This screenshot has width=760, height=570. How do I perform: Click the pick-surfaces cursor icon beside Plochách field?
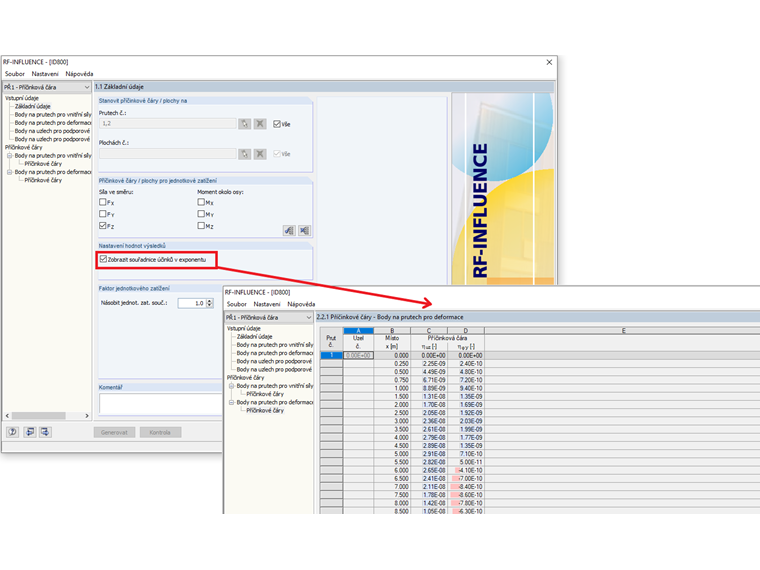click(x=244, y=154)
